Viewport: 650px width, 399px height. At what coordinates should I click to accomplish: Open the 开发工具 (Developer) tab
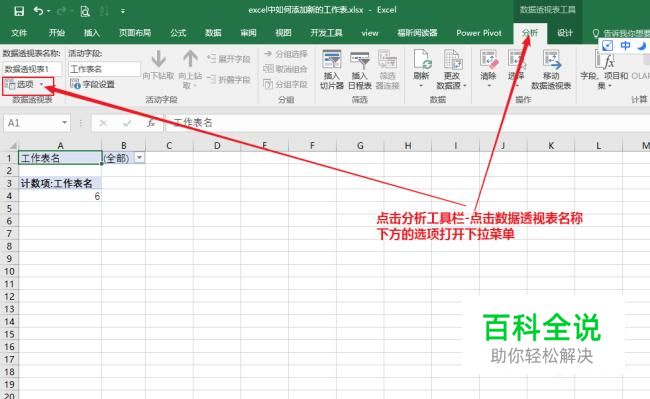326,33
